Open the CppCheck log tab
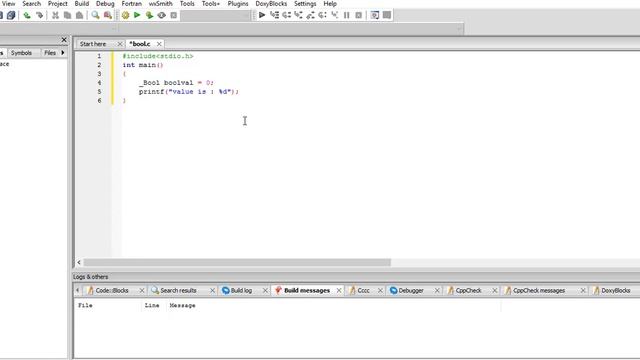 pos(468,290)
